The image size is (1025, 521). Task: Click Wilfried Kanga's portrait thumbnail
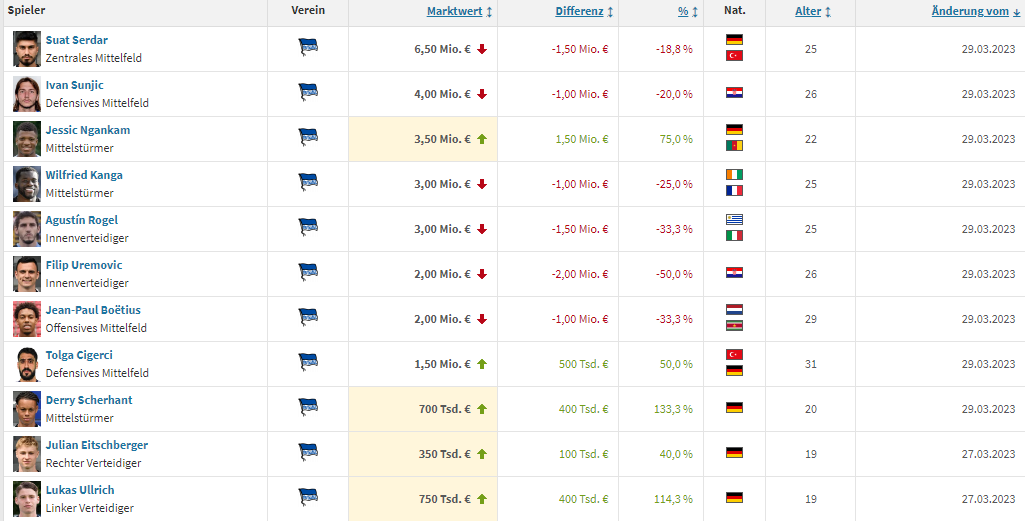pyautogui.click(x=27, y=184)
